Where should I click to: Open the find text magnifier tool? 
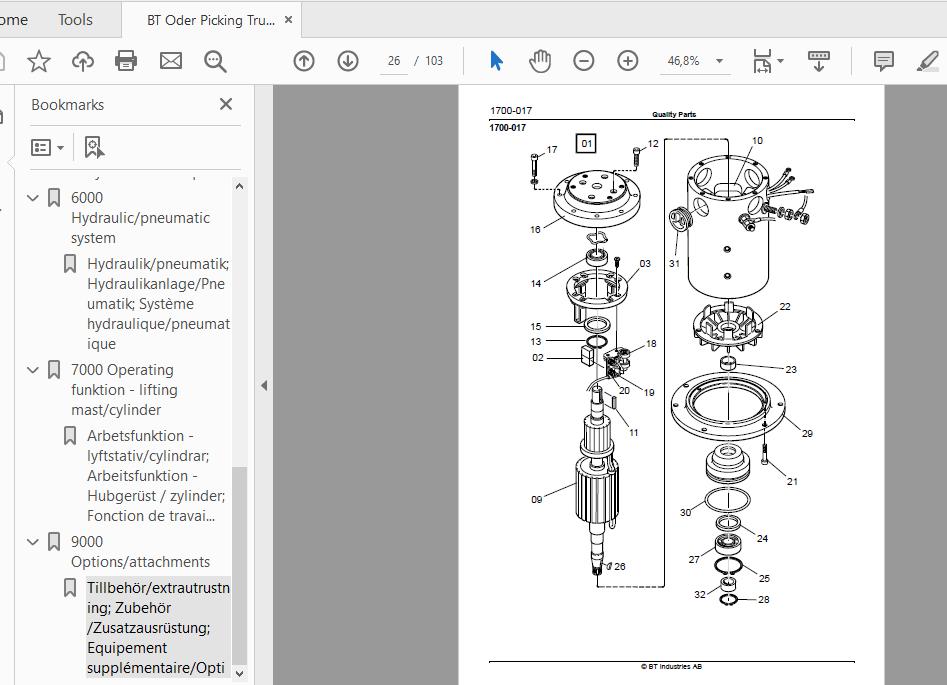click(215, 61)
